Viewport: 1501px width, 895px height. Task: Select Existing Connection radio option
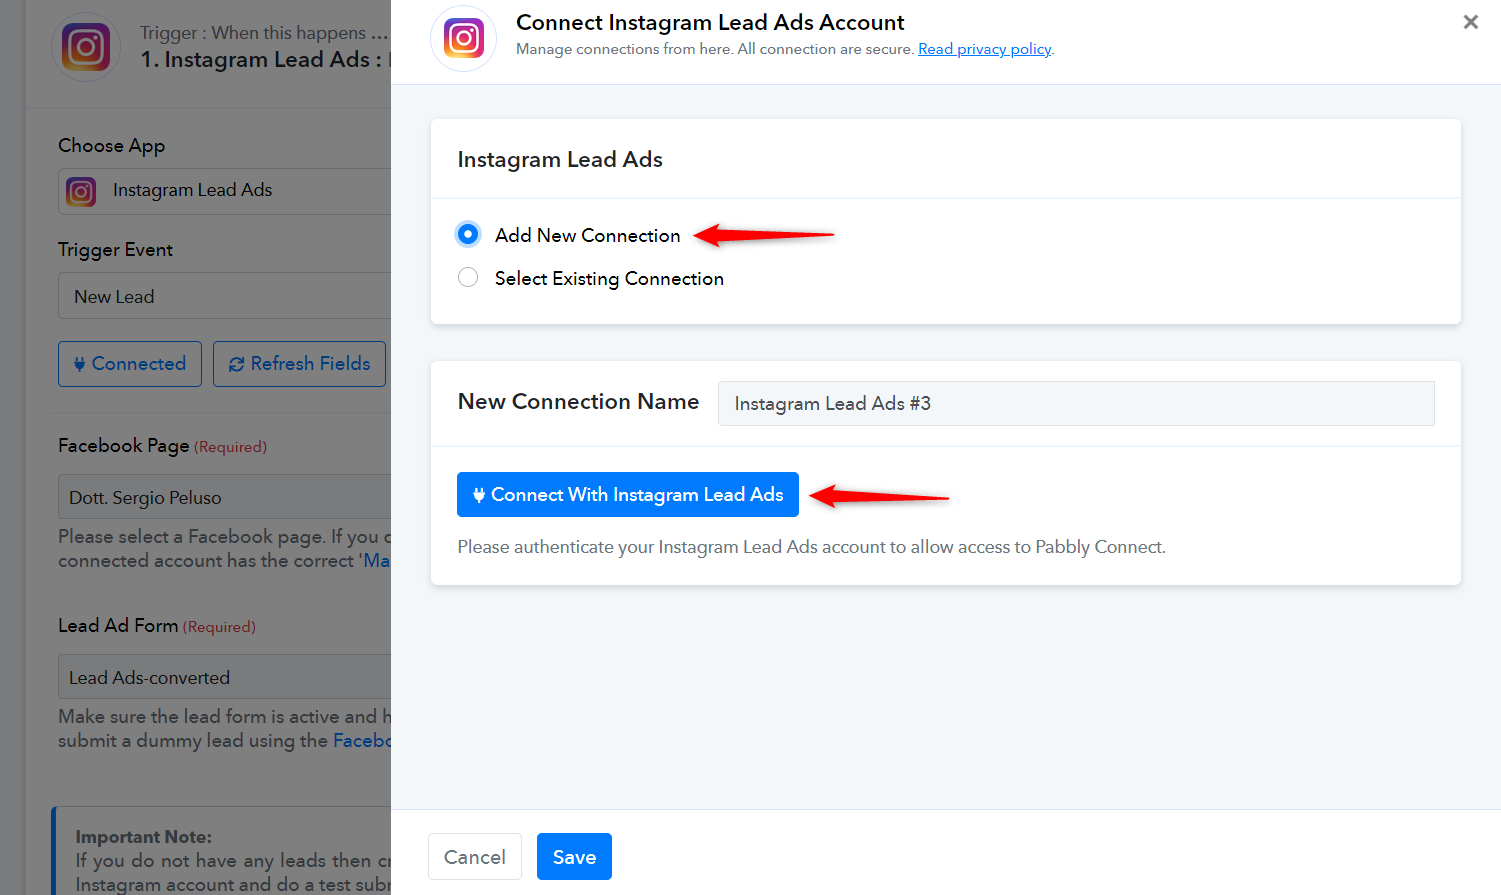click(467, 278)
